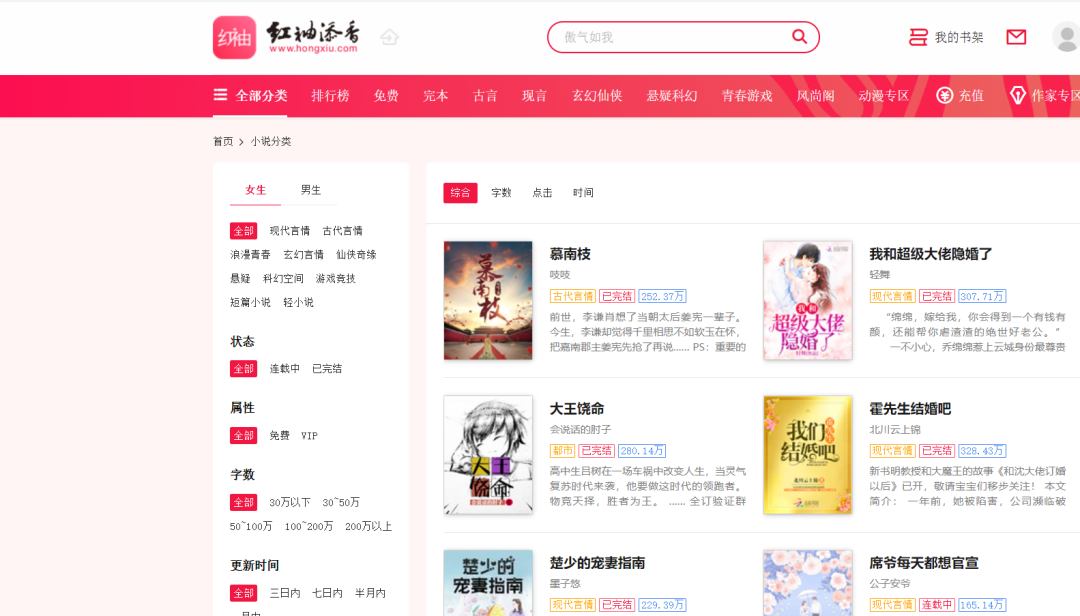
Task: Click the 首页 breadcrumb link
Action: 223,141
